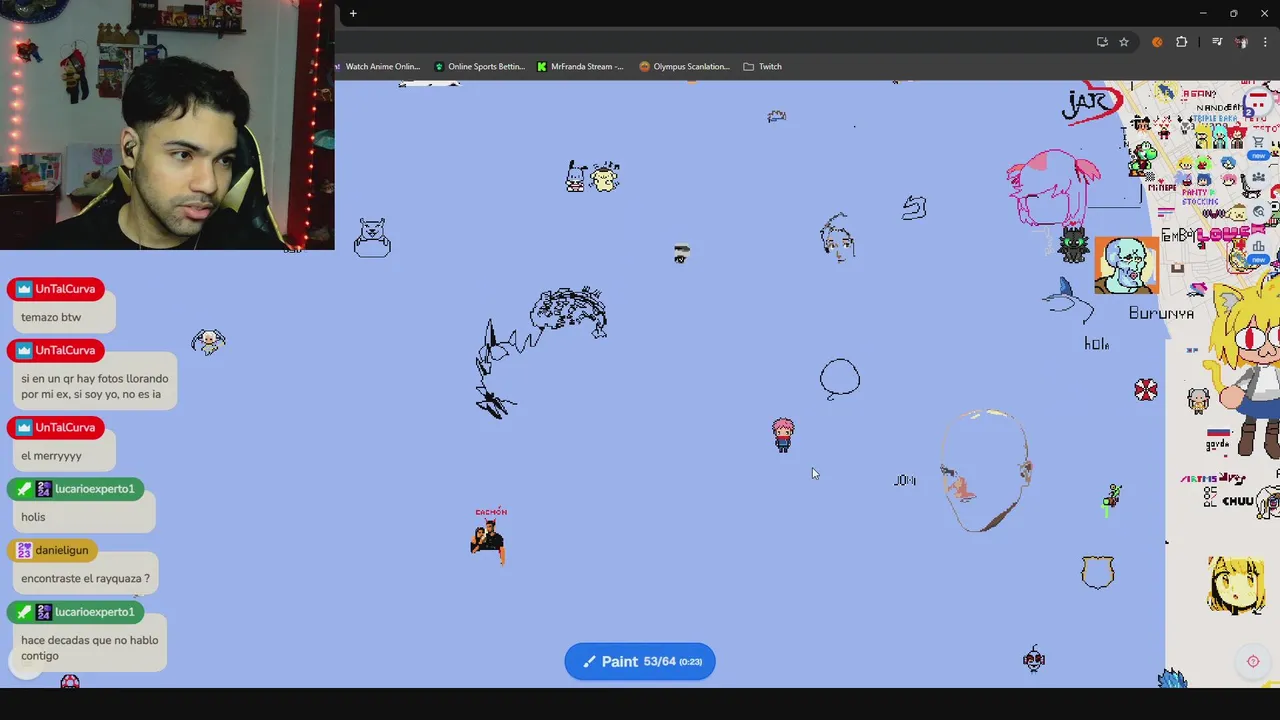Open the Chrome three-dot menu
This screenshot has width=1280, height=720.
click(1265, 42)
